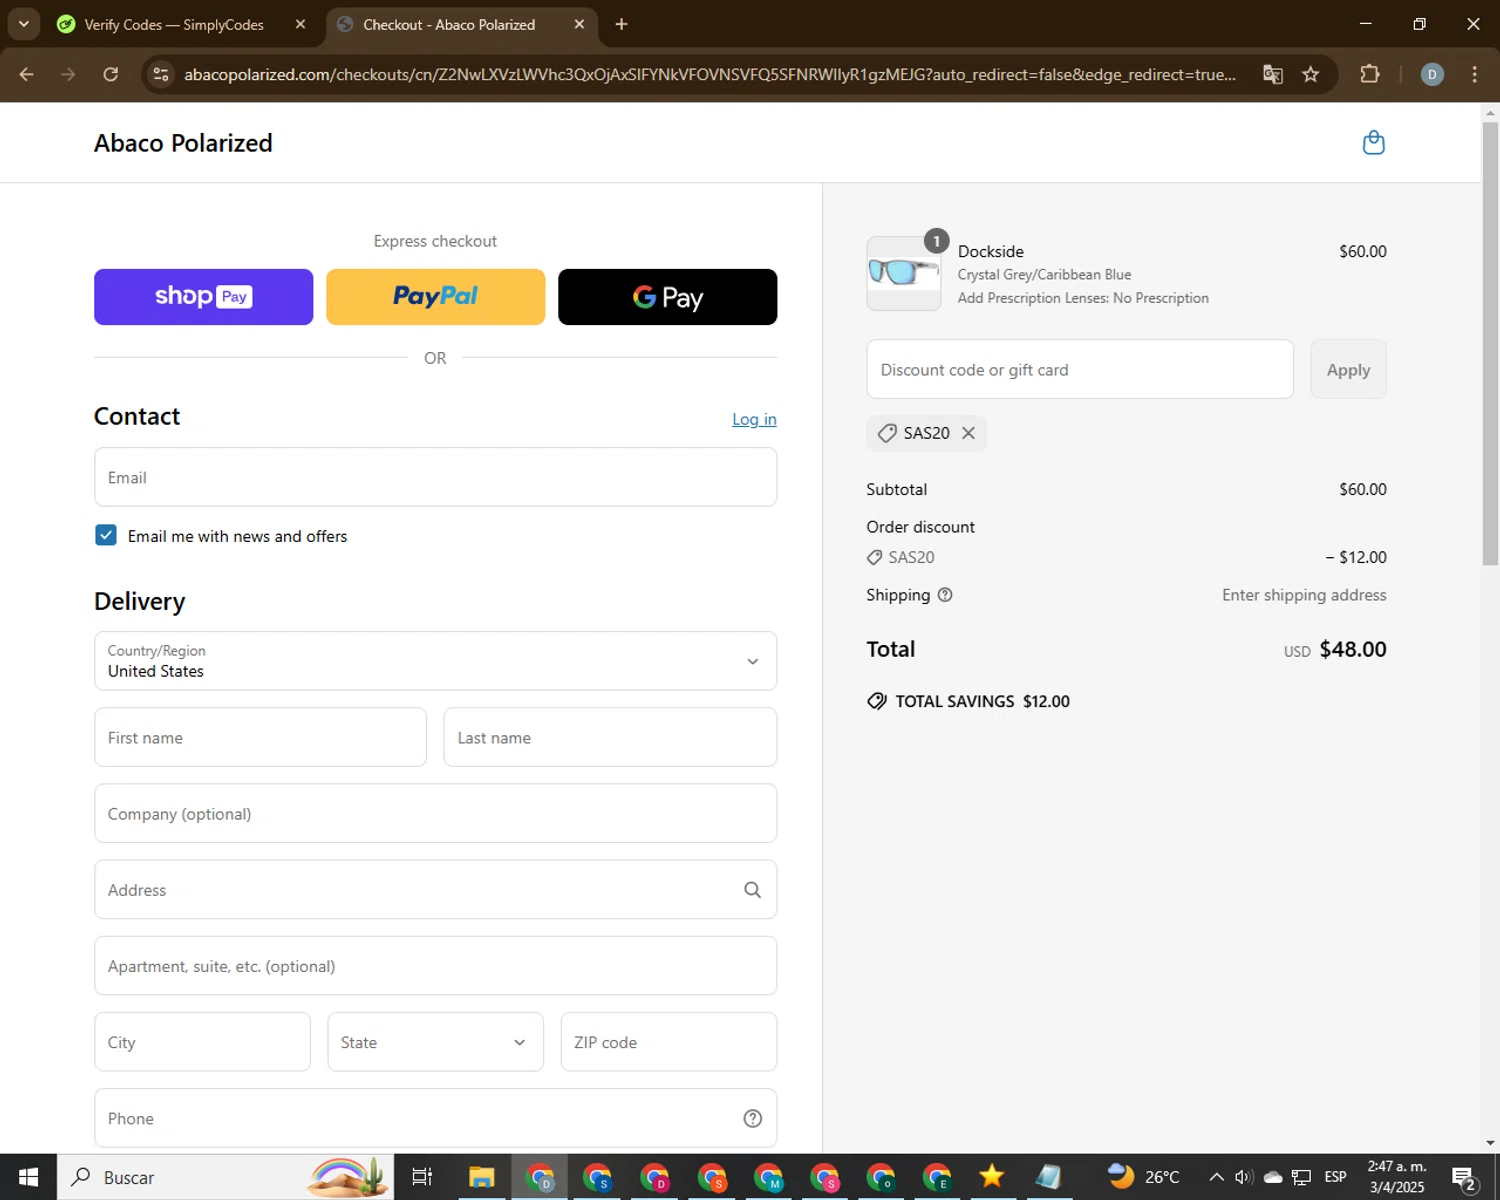Close the Verify Codes SimplyCodes tab
Viewport: 1500px width, 1200px height.
pyautogui.click(x=300, y=24)
